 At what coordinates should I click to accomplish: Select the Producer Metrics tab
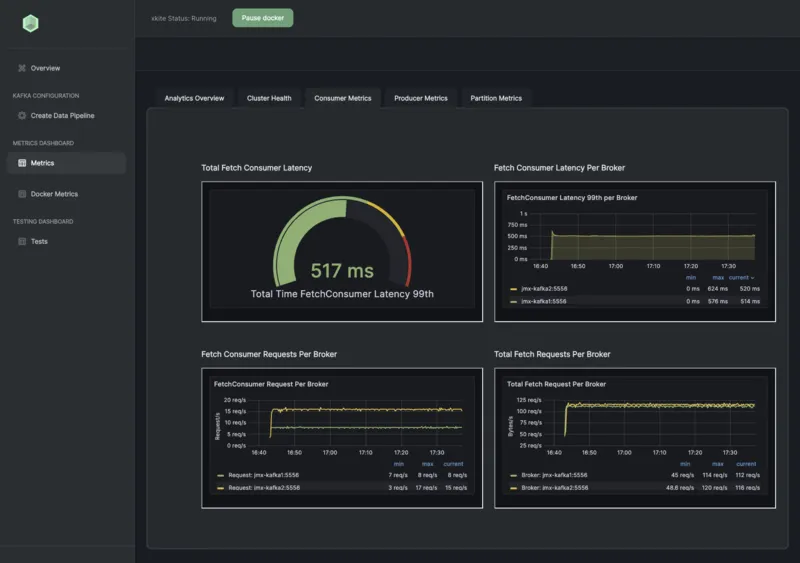click(421, 98)
